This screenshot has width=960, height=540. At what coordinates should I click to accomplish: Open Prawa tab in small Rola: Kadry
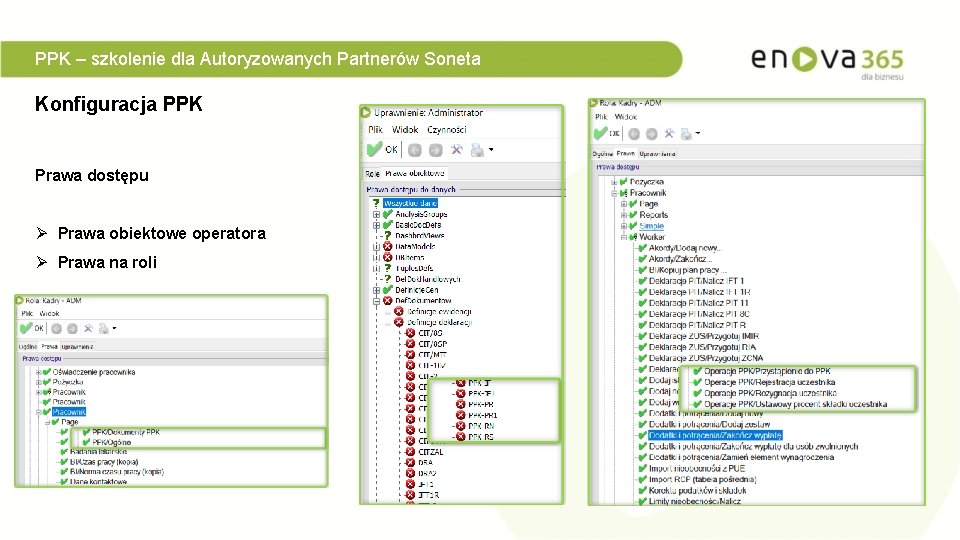(x=50, y=347)
